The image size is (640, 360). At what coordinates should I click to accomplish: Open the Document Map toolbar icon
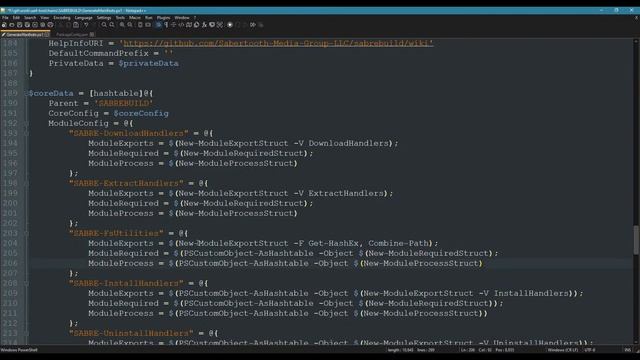[189, 25]
